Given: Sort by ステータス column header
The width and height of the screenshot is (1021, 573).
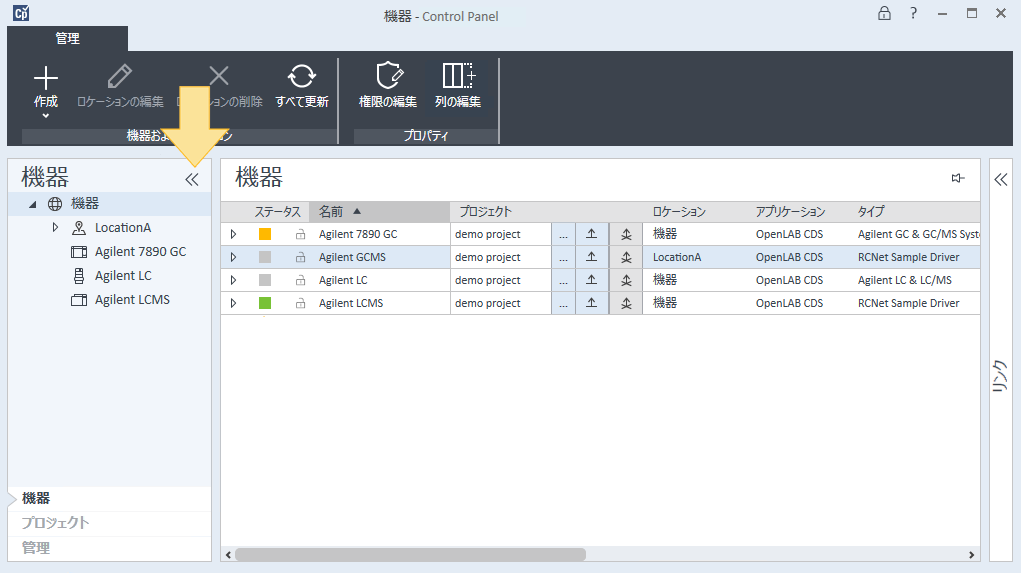Looking at the screenshot, I should 277,212.
